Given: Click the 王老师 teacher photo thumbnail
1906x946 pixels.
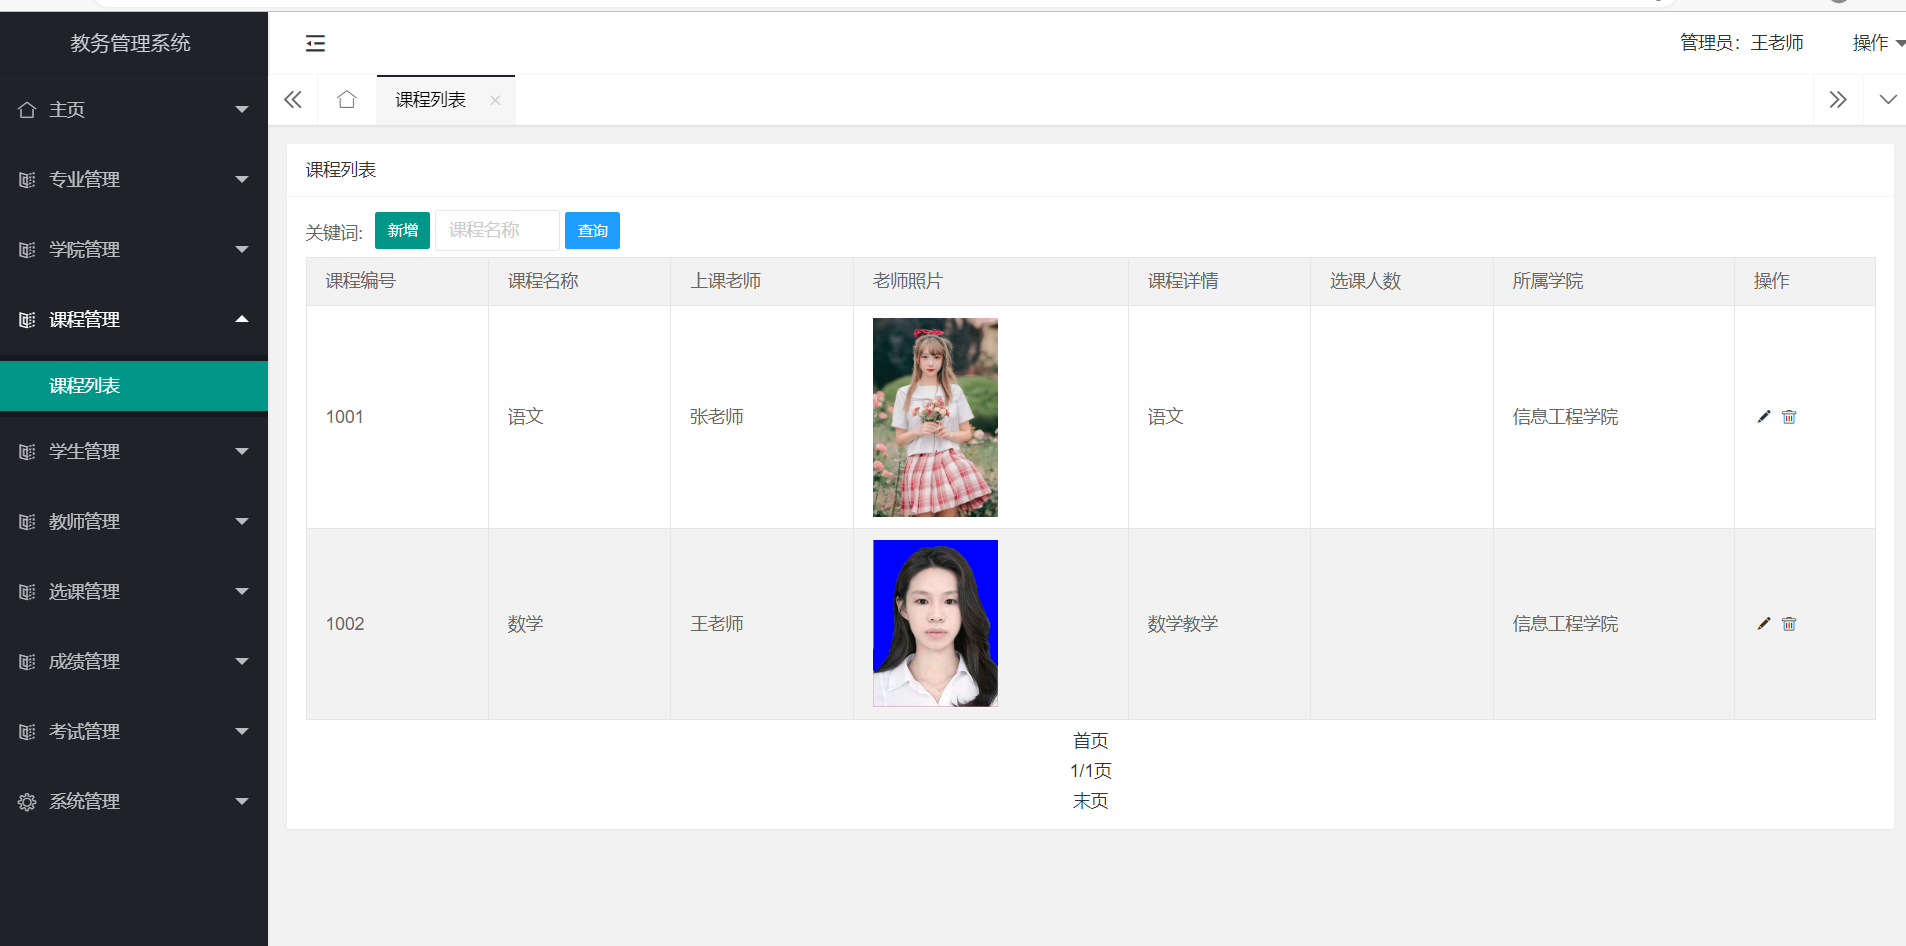Looking at the screenshot, I should pos(935,623).
